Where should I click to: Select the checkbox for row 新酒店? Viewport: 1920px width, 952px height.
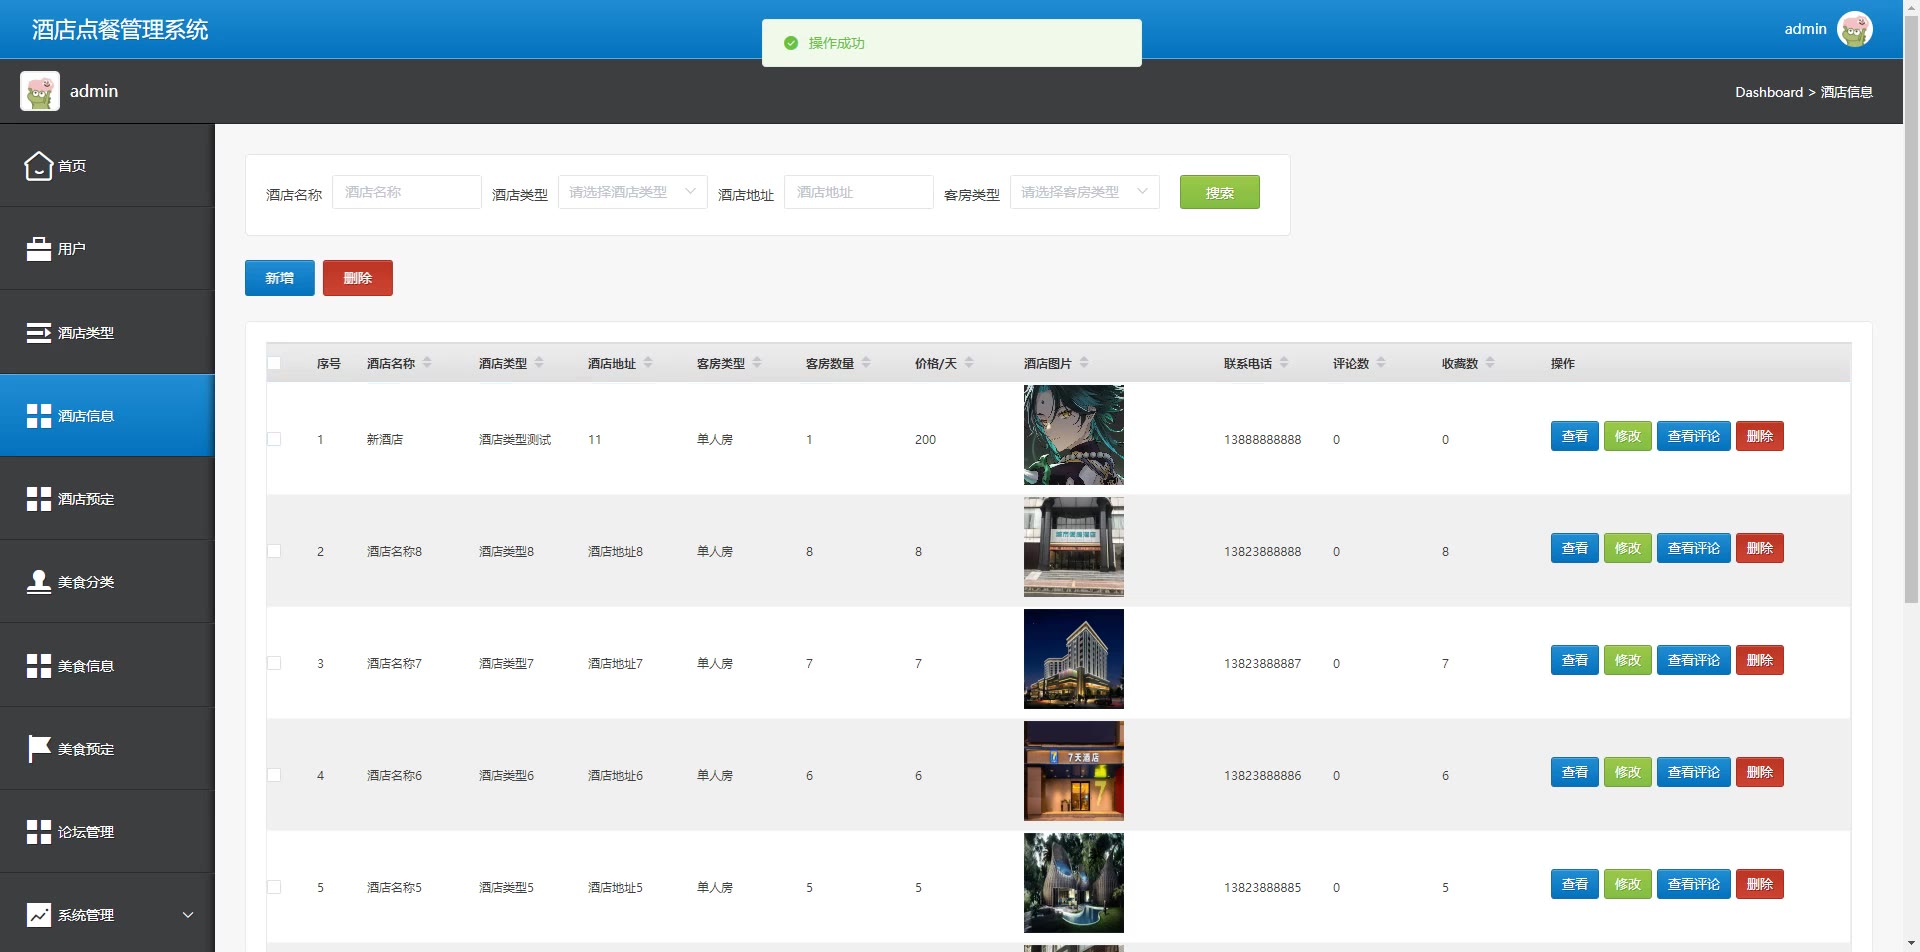tap(274, 439)
